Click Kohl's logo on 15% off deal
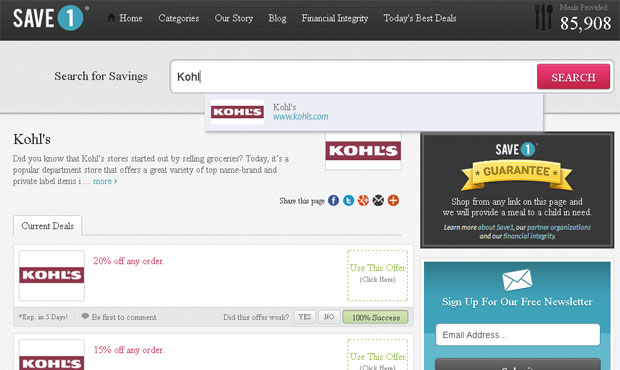 coord(52,355)
